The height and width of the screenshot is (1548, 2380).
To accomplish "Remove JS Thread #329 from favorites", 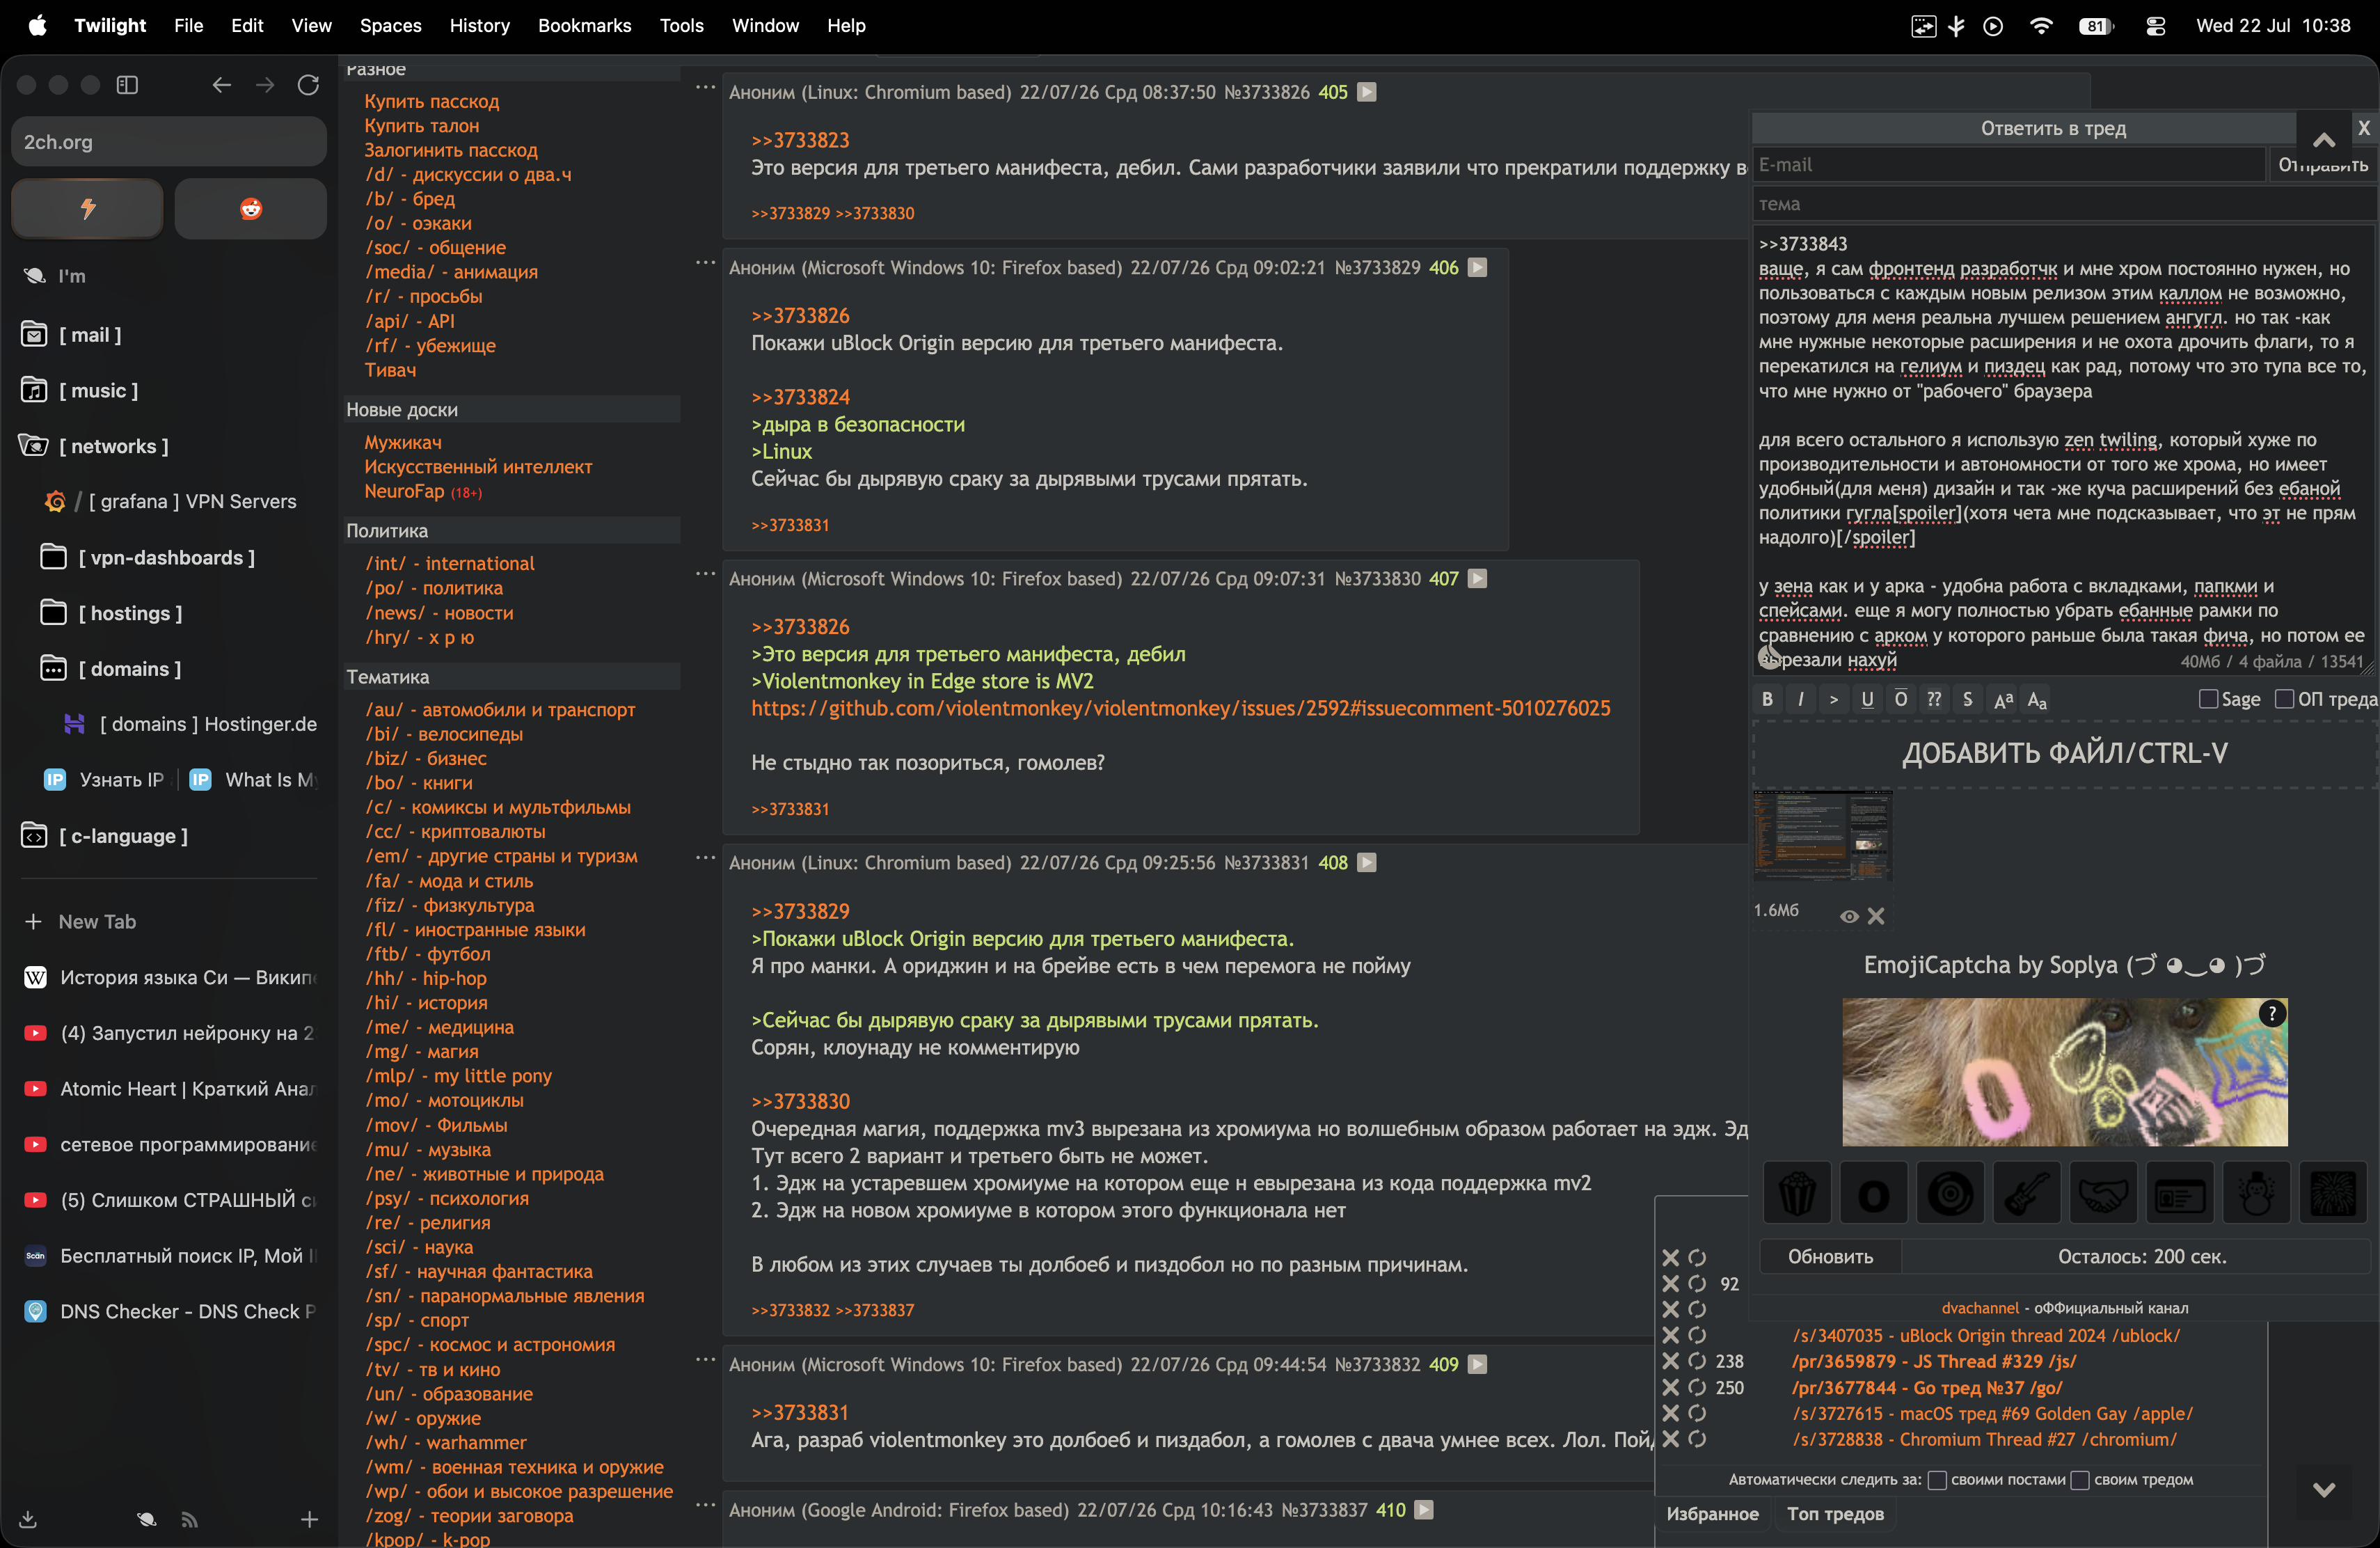I will 1670,1361.
